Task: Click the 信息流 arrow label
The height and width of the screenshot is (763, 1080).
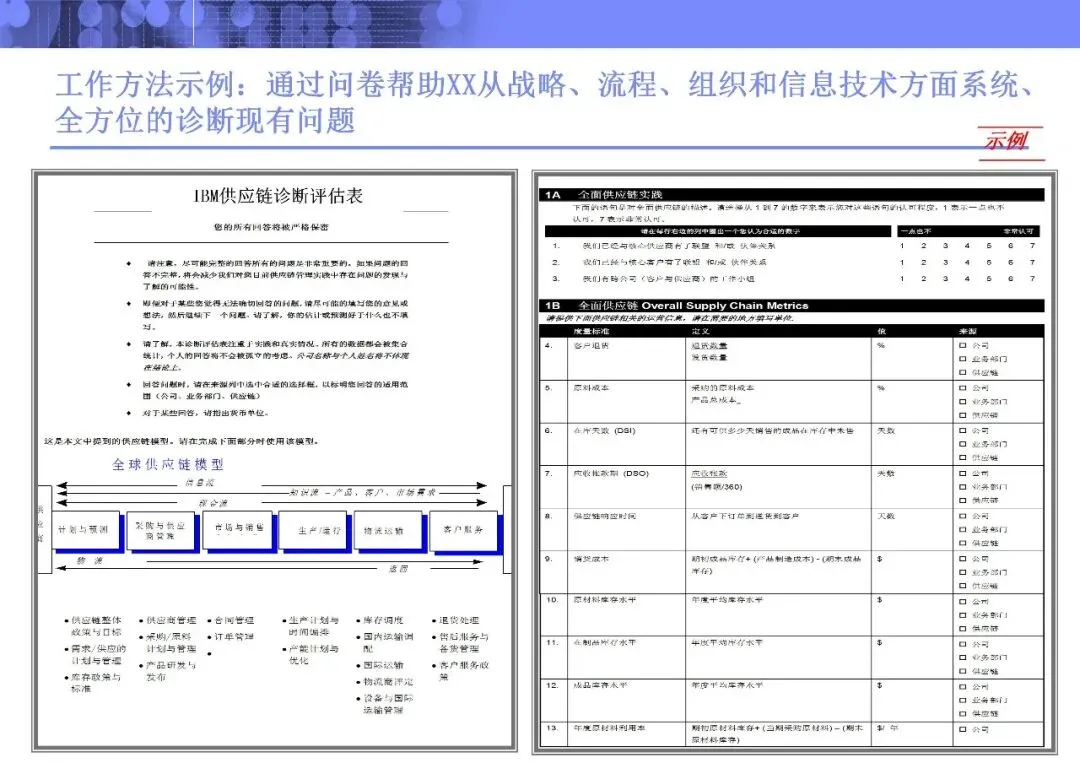Action: coord(200,483)
